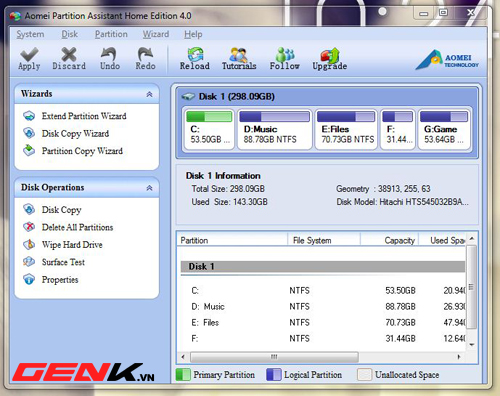
Task: Undo the last operation
Action: click(x=109, y=54)
